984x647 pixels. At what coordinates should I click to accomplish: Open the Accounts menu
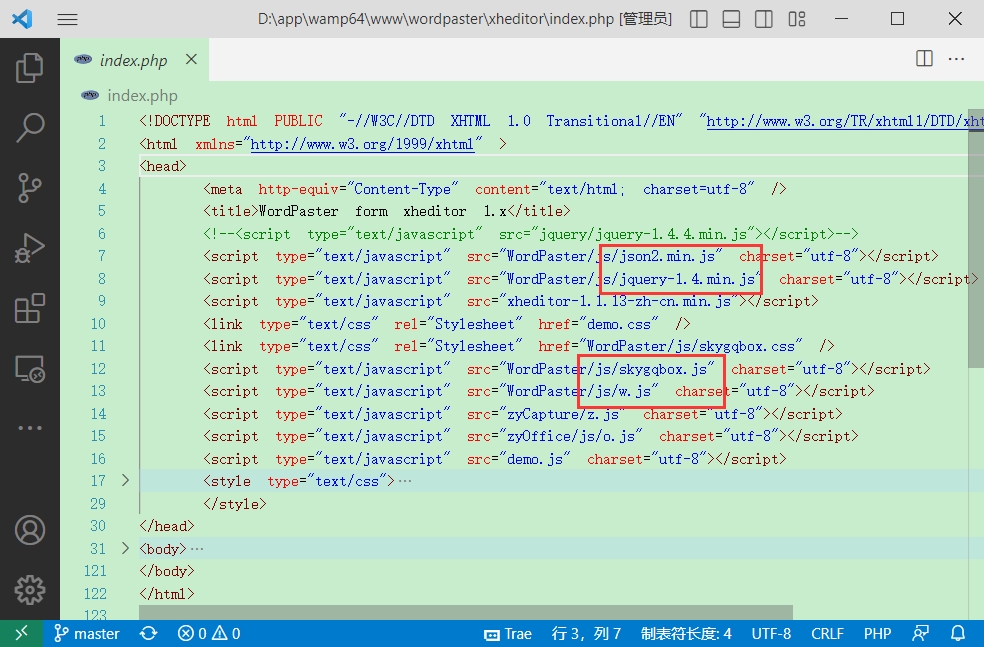pyautogui.click(x=30, y=529)
